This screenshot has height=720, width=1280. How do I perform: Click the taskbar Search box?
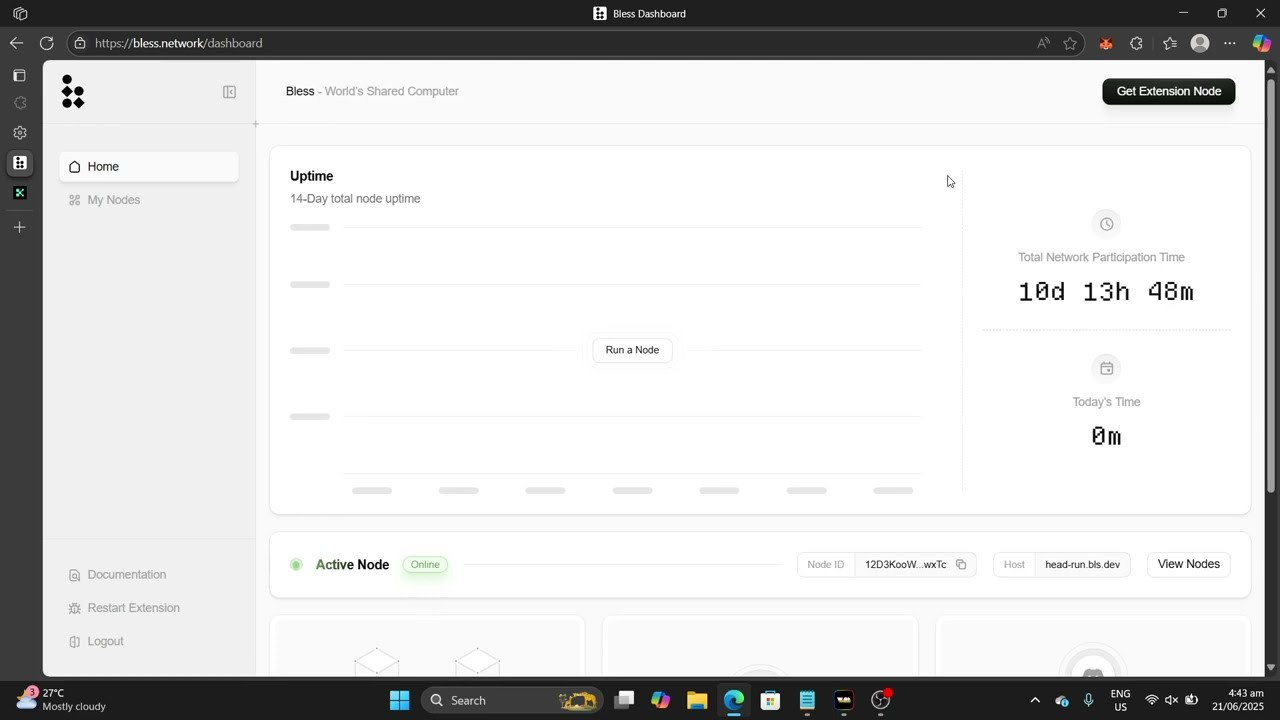(x=512, y=700)
